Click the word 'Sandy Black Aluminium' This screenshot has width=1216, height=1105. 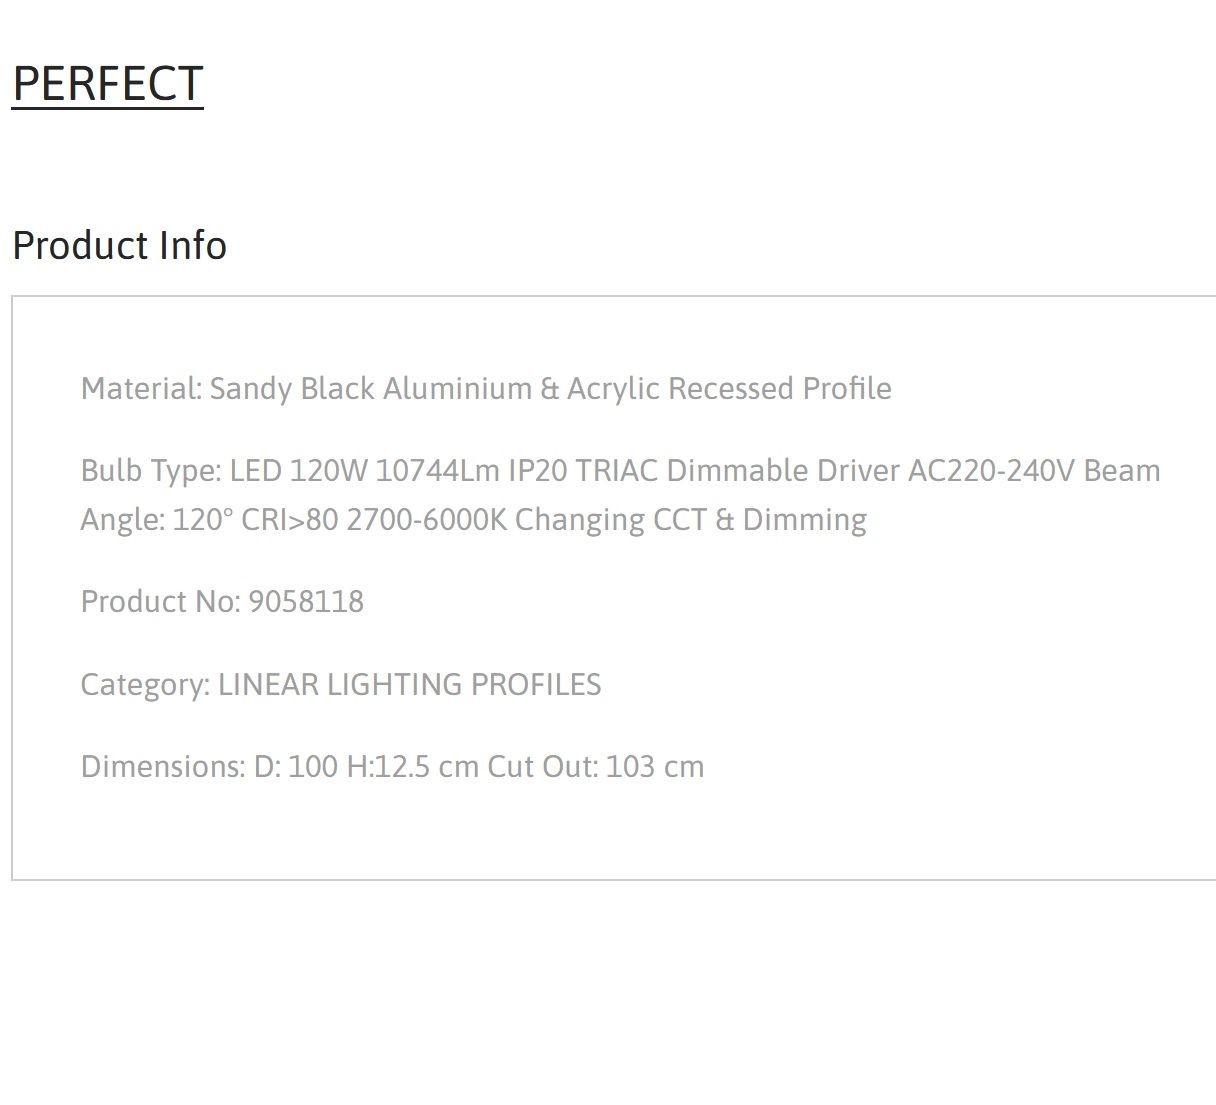pyautogui.click(x=371, y=389)
